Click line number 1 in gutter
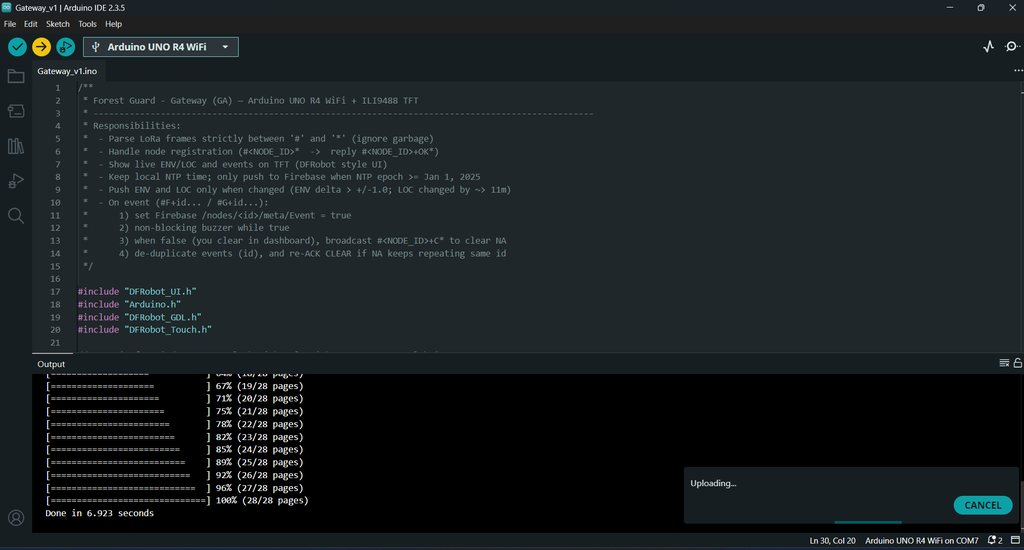Image resolution: width=1024 pixels, height=550 pixels. click(x=57, y=88)
